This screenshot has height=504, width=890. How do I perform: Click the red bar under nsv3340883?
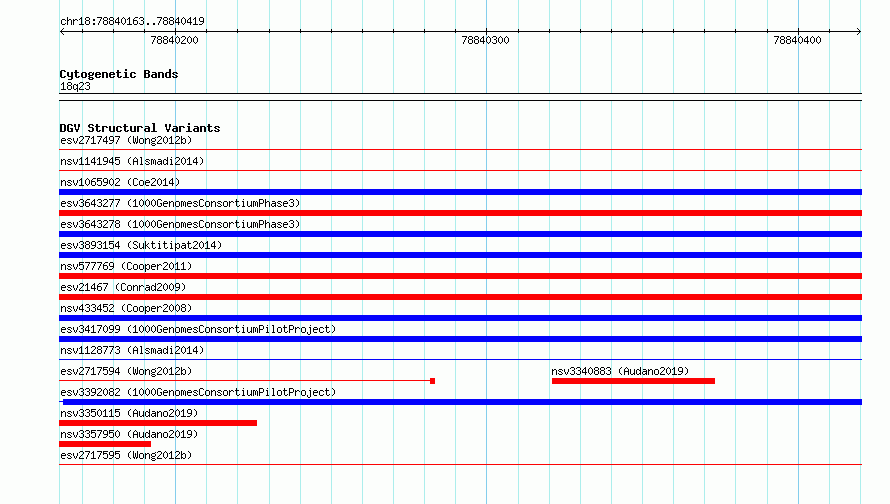[633, 381]
